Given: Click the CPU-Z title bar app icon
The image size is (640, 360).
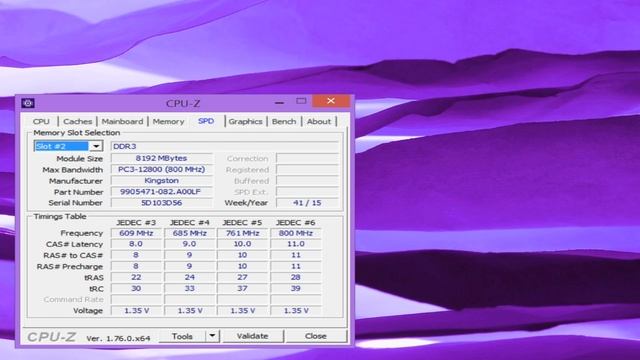Looking at the screenshot, I should click(28, 103).
